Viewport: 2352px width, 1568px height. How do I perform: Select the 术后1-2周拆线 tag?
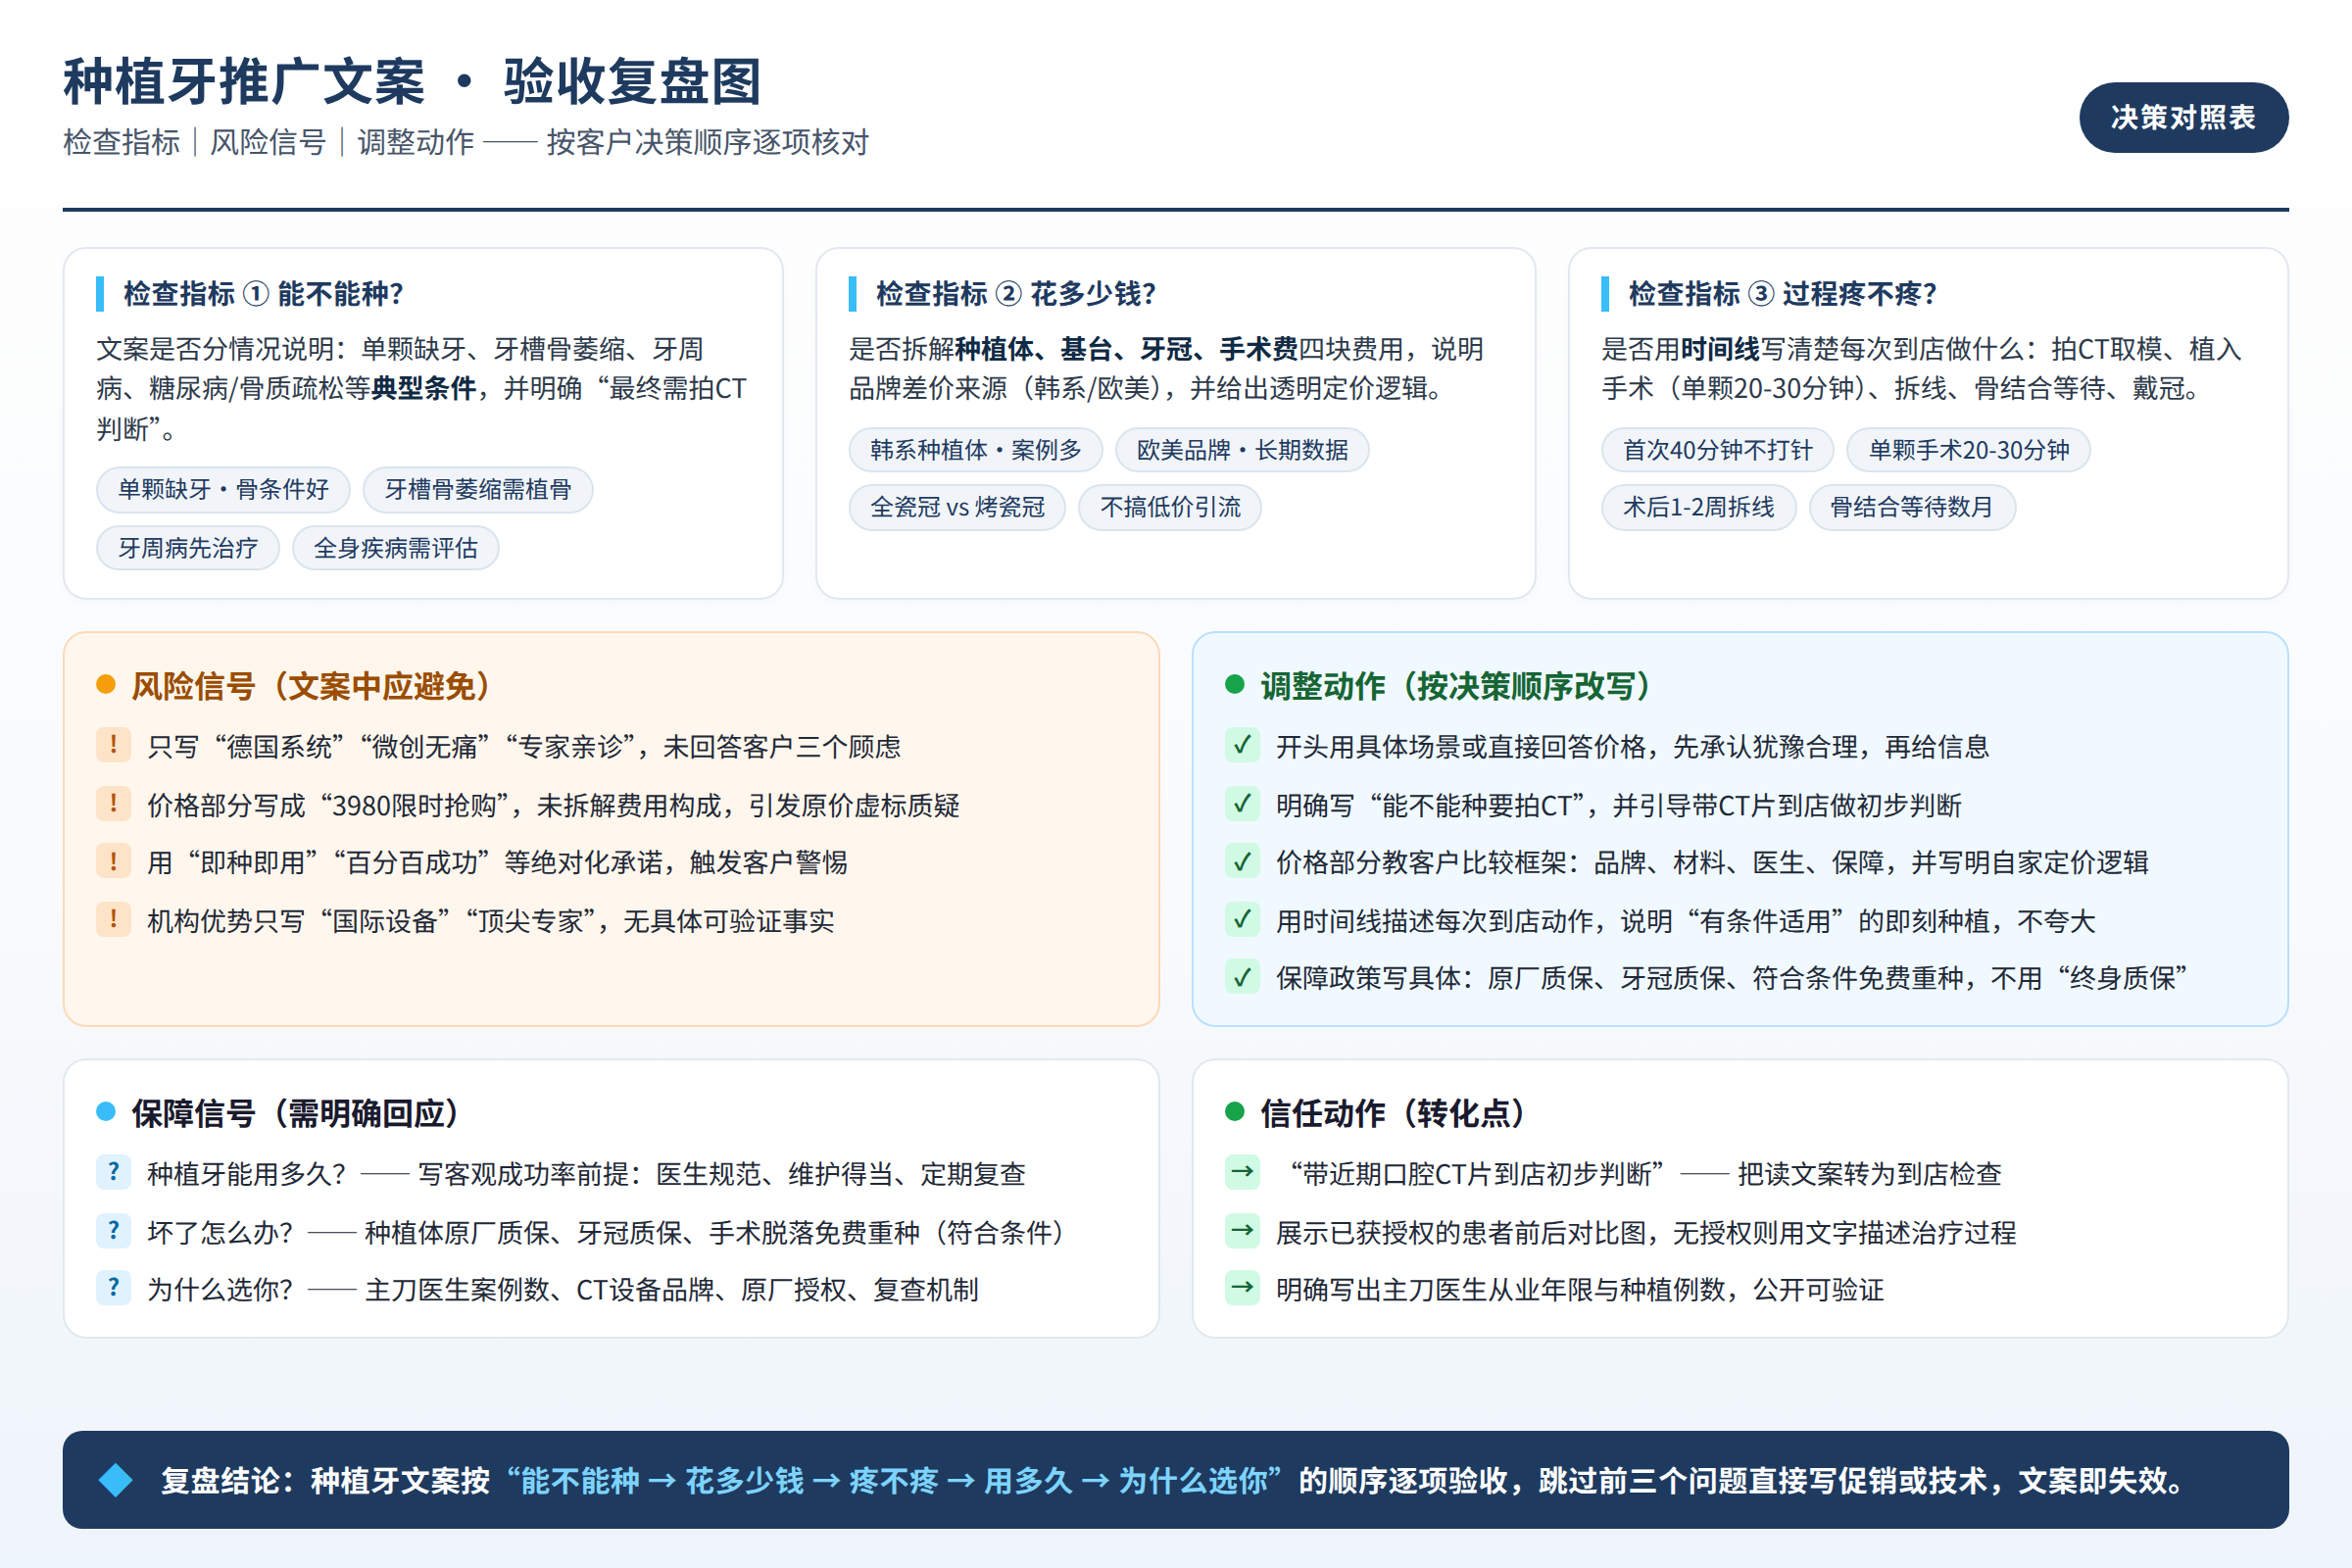(1698, 507)
